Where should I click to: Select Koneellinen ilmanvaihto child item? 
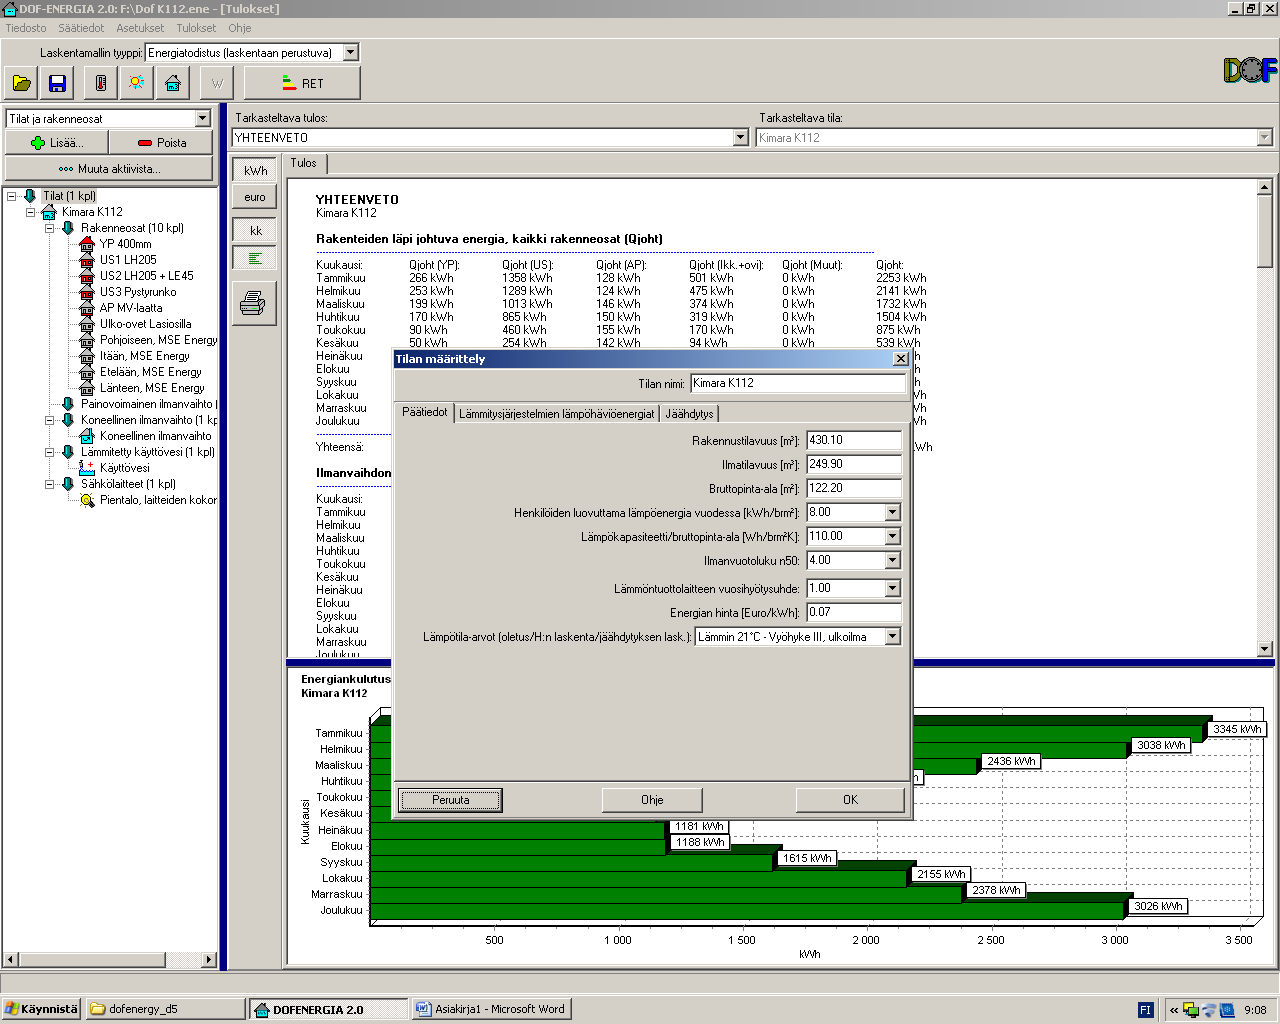click(x=155, y=436)
